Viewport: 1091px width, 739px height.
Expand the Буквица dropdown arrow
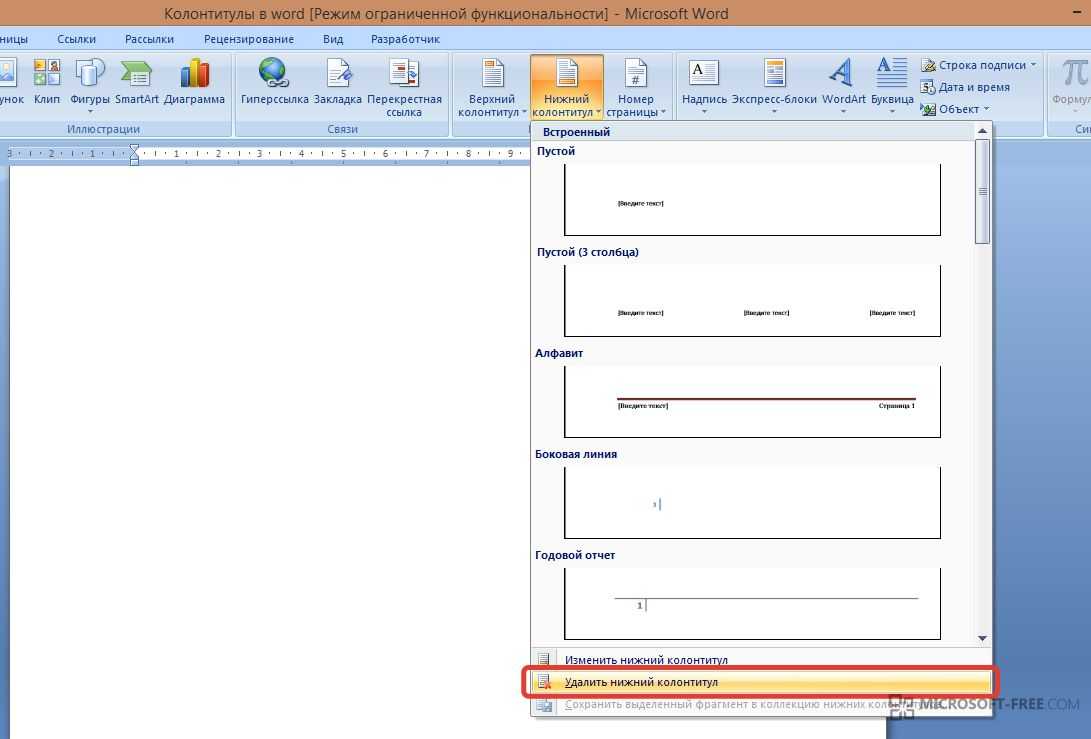(892, 111)
